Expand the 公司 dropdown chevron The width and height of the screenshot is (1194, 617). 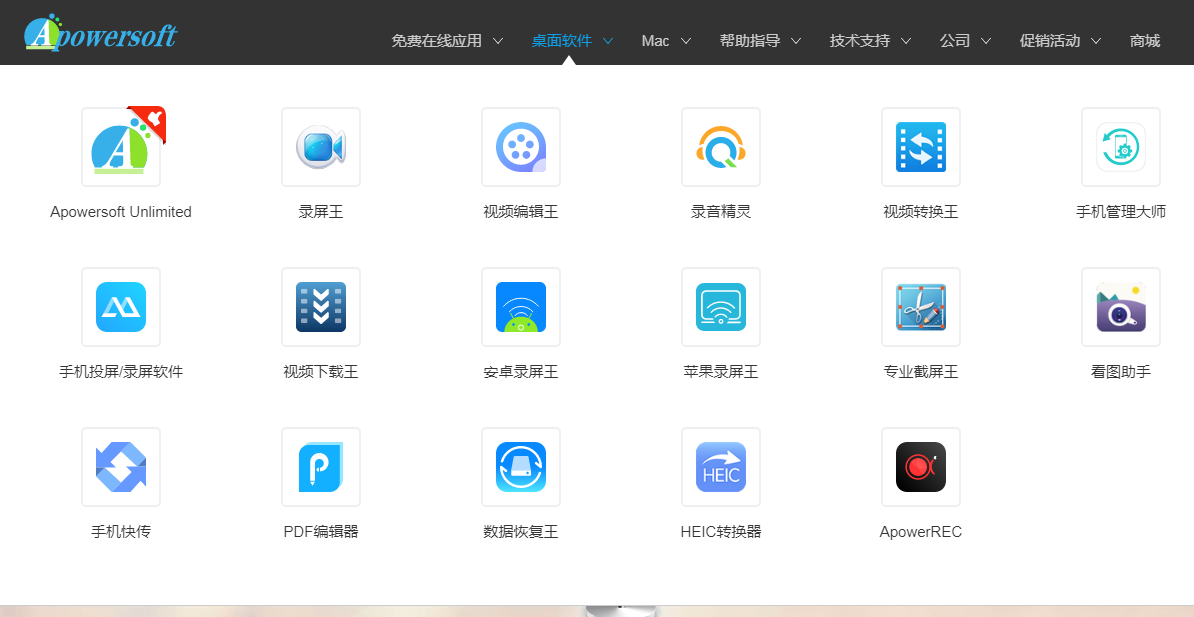(x=985, y=41)
